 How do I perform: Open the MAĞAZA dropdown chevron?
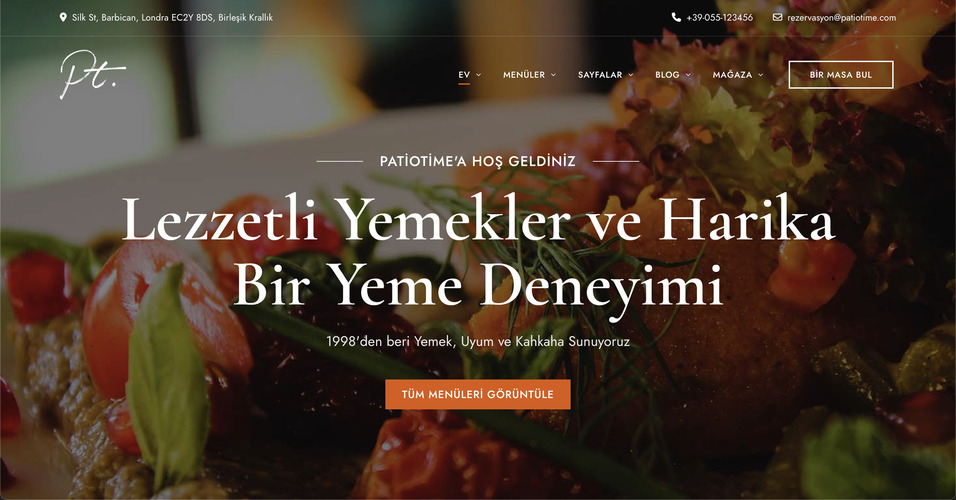click(x=760, y=75)
